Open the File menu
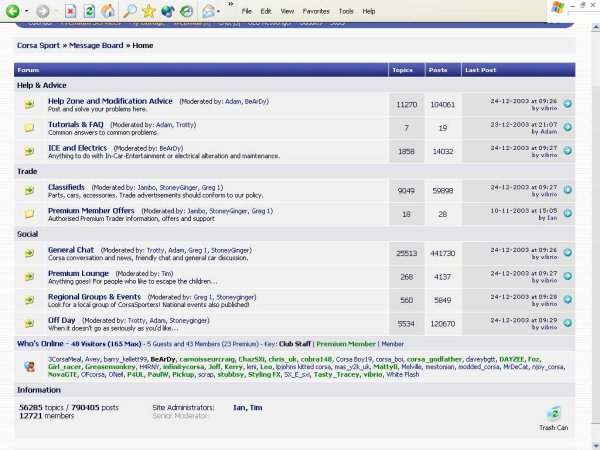Screen dimensions: 600x450 [x=246, y=11]
